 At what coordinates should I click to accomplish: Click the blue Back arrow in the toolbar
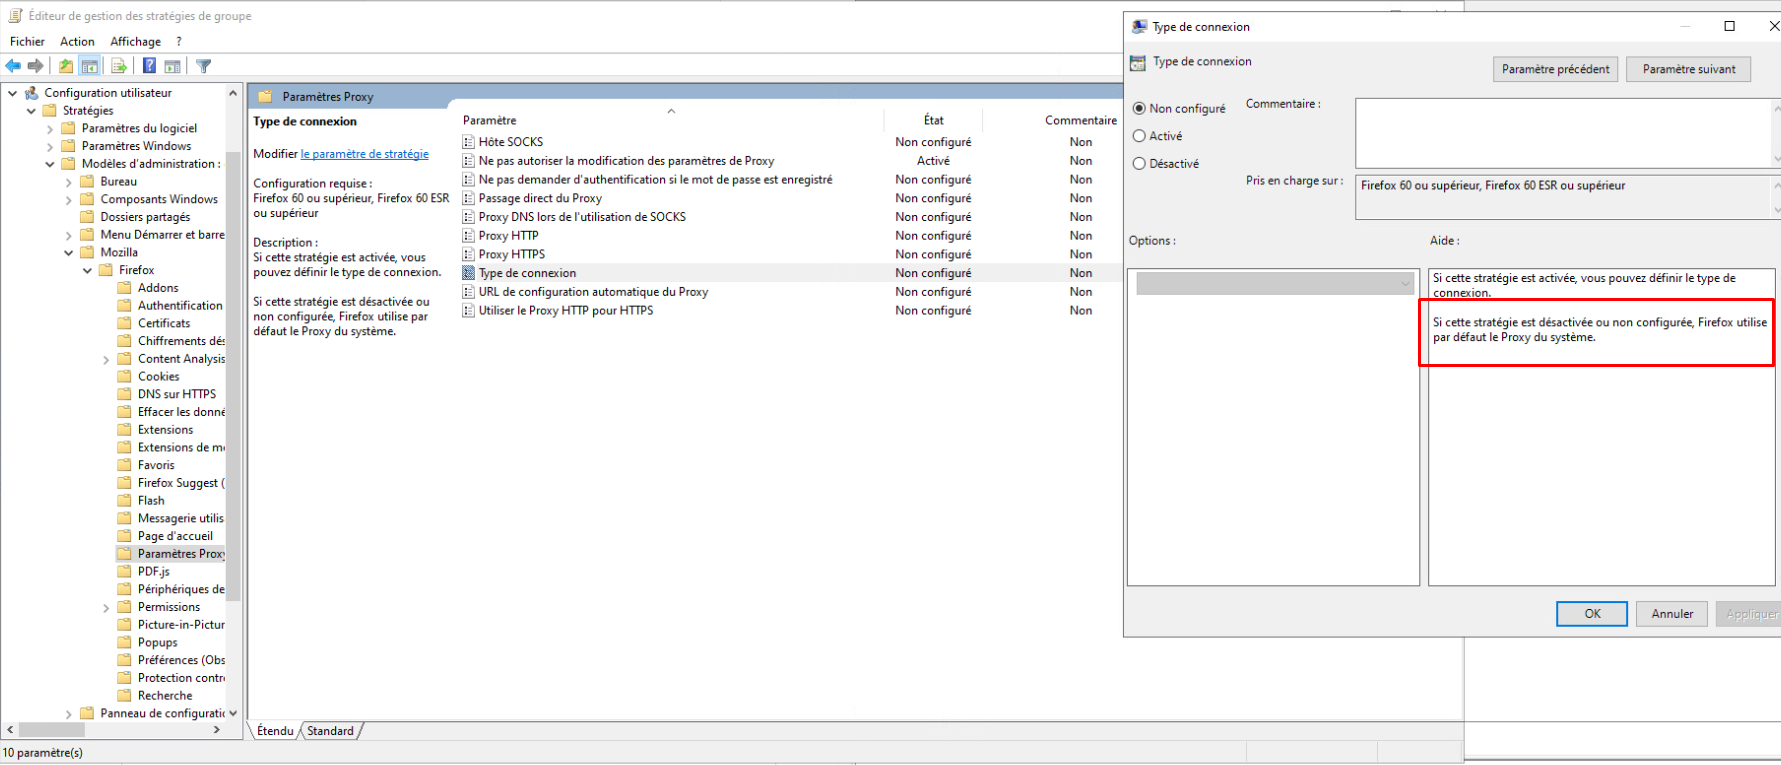coord(13,66)
